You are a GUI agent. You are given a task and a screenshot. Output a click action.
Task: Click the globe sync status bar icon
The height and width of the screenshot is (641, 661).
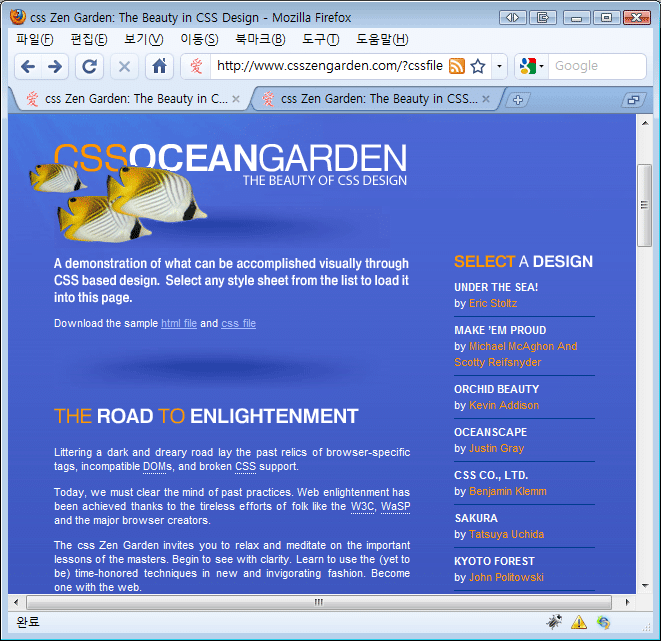point(604,622)
